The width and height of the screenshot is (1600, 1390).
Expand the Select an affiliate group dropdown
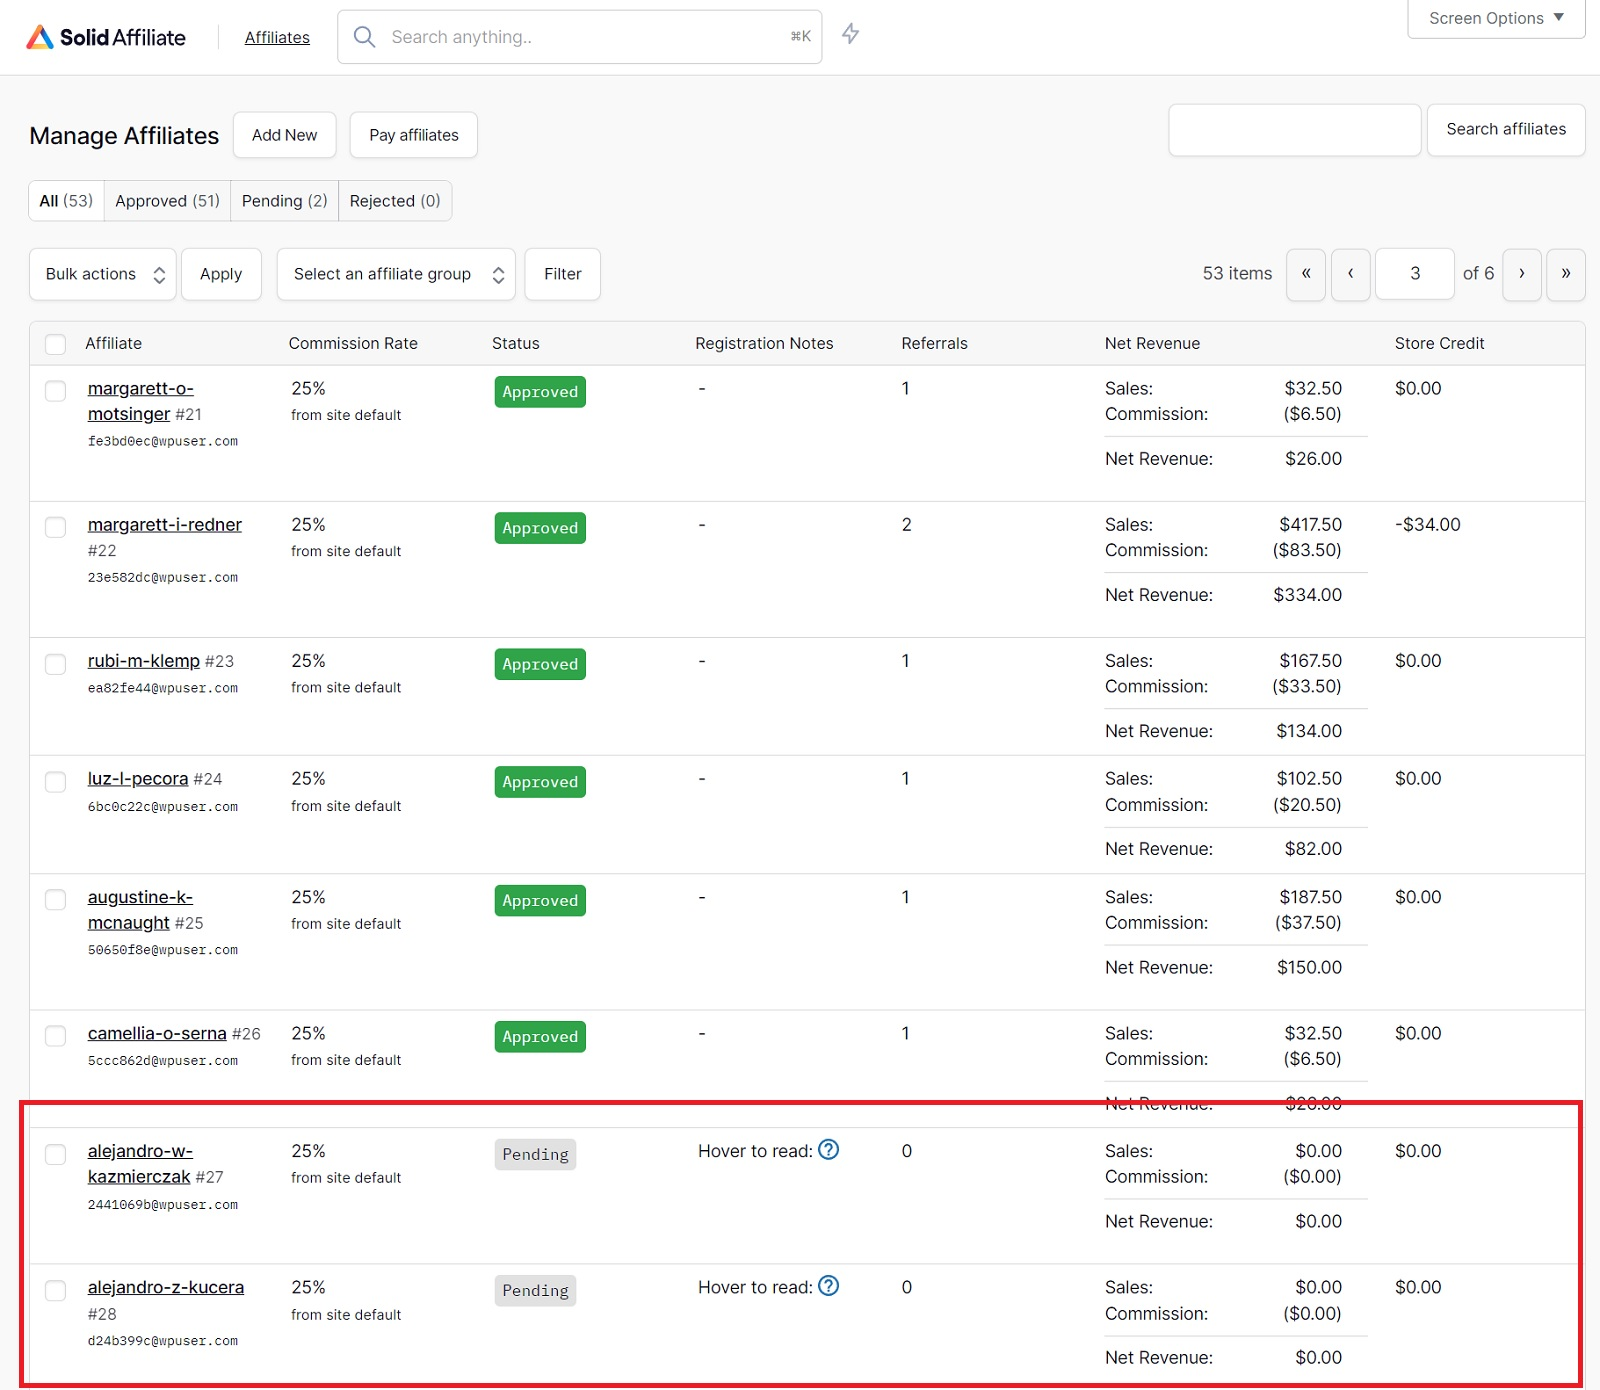396,274
